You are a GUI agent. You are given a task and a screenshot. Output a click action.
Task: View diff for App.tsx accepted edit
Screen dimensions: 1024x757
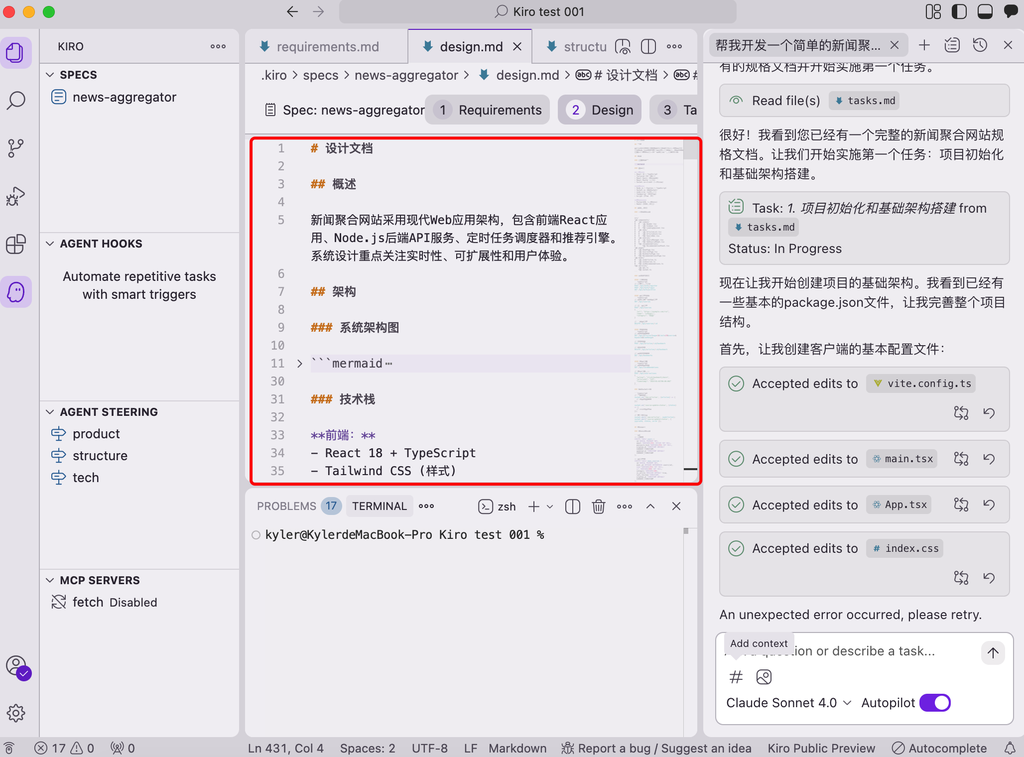[961, 504]
